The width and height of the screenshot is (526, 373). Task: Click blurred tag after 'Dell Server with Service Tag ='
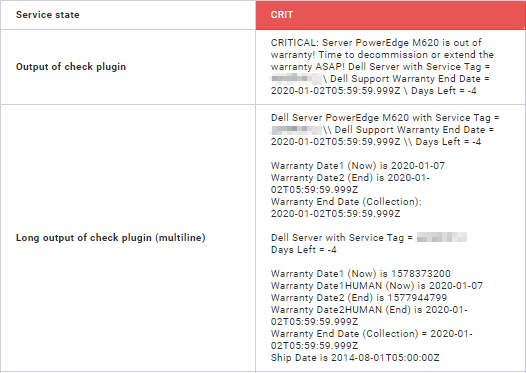pyautogui.click(x=441, y=238)
